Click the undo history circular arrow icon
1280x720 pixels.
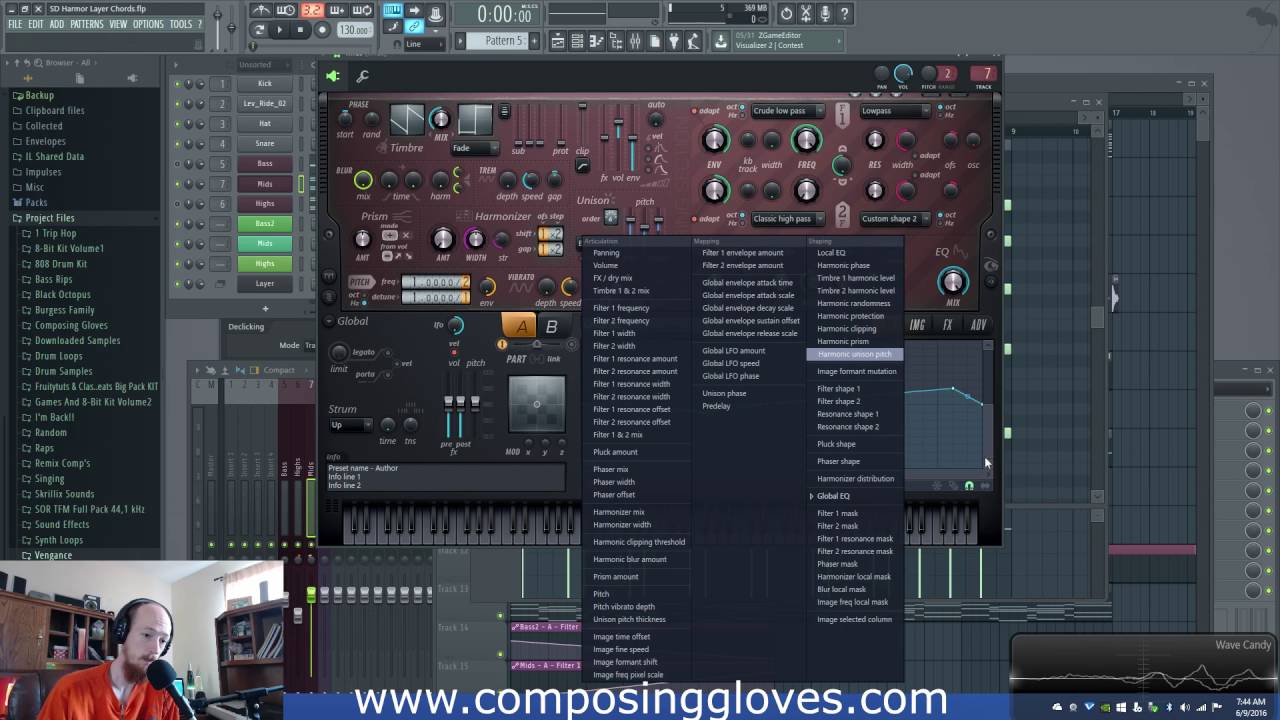786,14
